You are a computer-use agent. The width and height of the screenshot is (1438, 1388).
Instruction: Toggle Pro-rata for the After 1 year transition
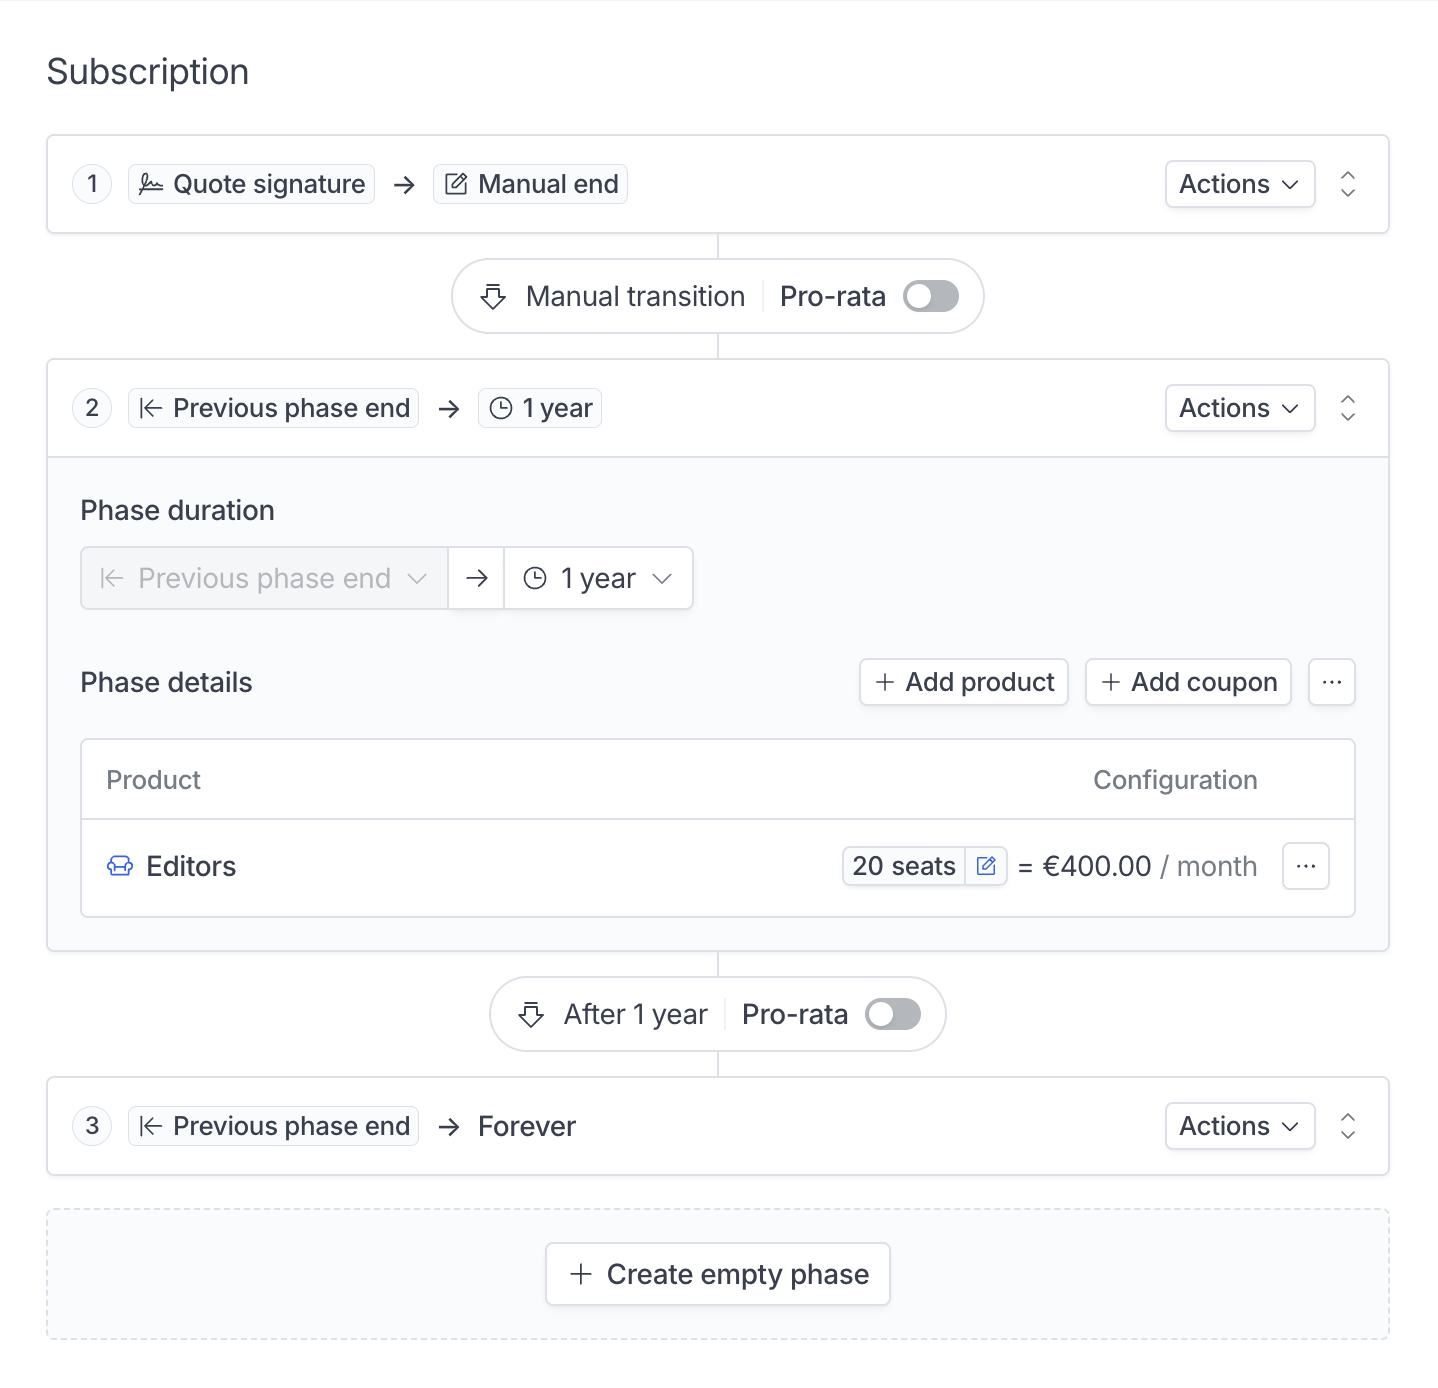tap(893, 1014)
